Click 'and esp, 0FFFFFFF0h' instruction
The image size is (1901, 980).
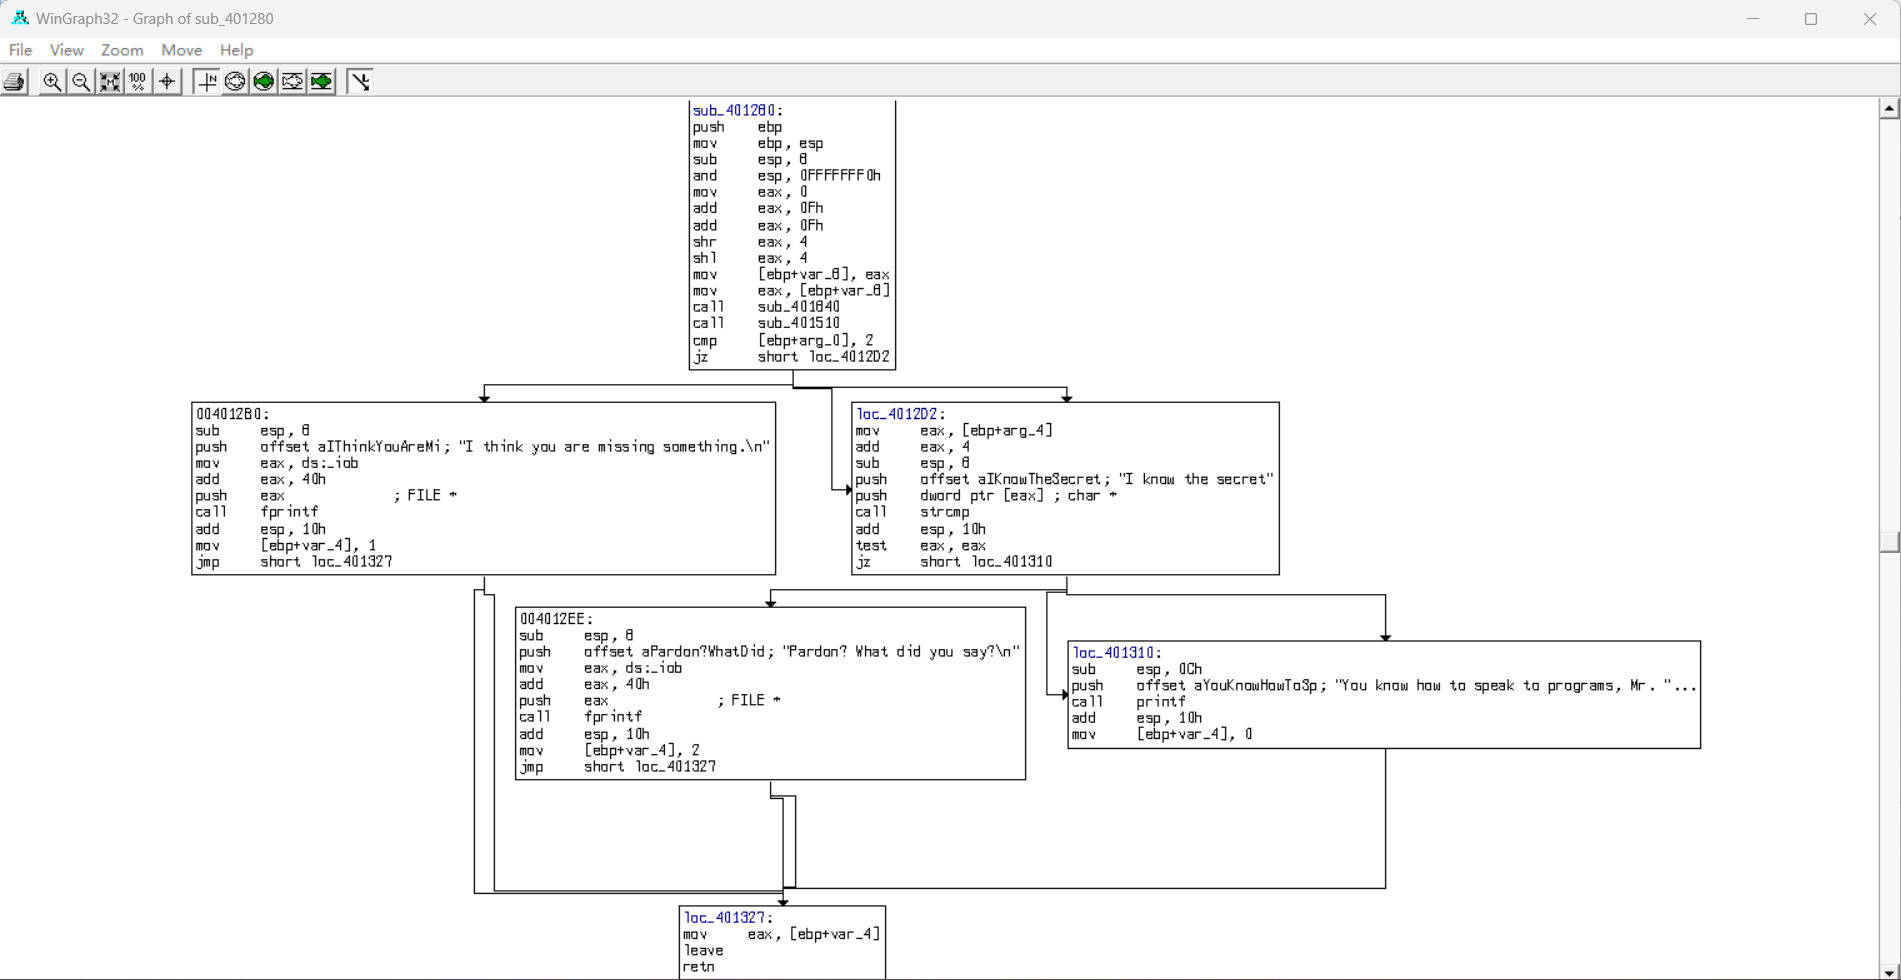click(x=787, y=176)
